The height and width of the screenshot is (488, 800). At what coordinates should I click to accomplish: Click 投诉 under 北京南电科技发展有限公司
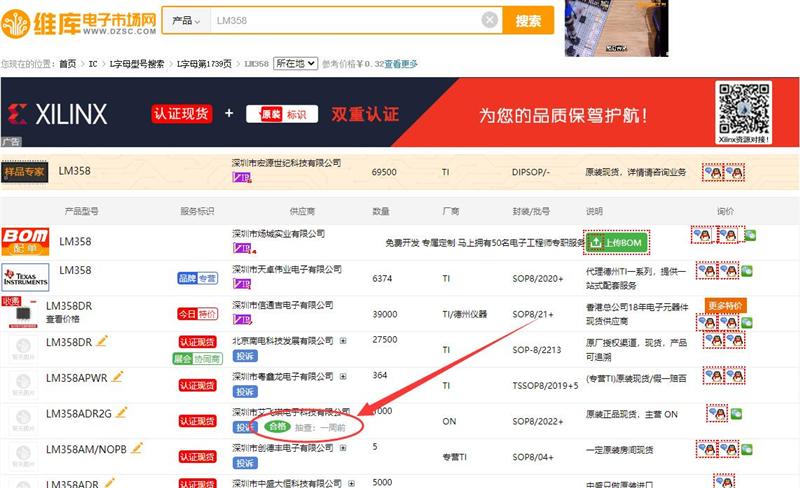(245, 356)
